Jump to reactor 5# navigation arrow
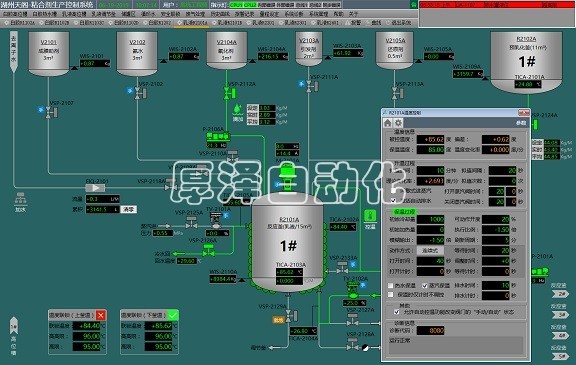576x365 pixels. [560, 356]
